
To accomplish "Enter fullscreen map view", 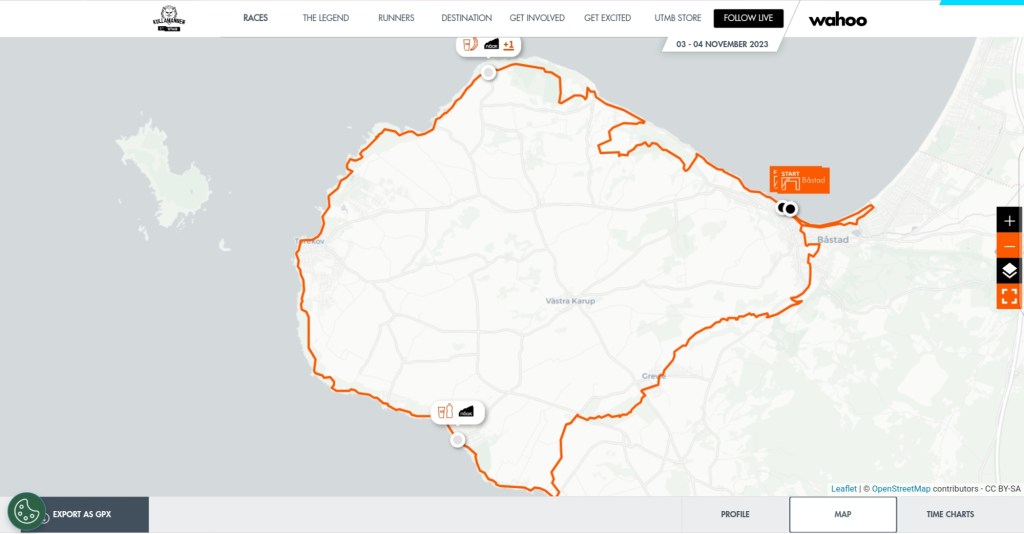I will coord(1009,296).
